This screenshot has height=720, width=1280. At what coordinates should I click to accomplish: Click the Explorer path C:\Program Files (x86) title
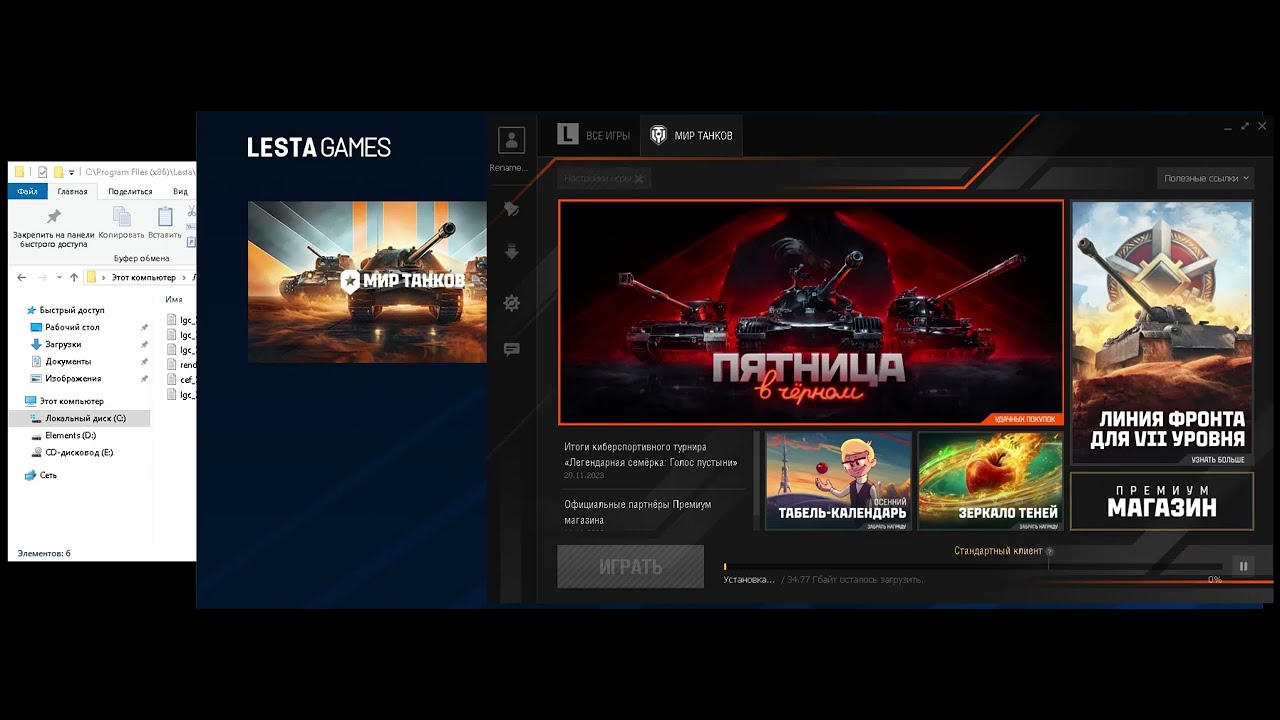[140, 172]
